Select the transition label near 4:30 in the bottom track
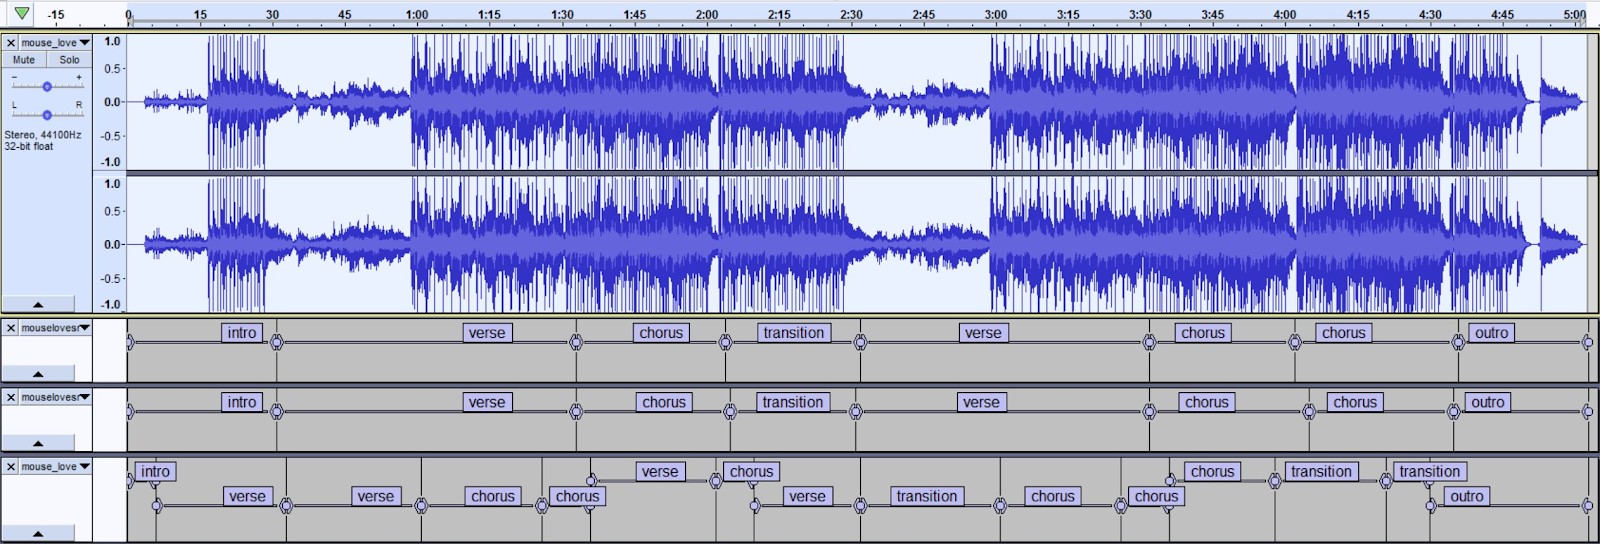The image size is (1600, 544). pyautogui.click(x=1430, y=471)
